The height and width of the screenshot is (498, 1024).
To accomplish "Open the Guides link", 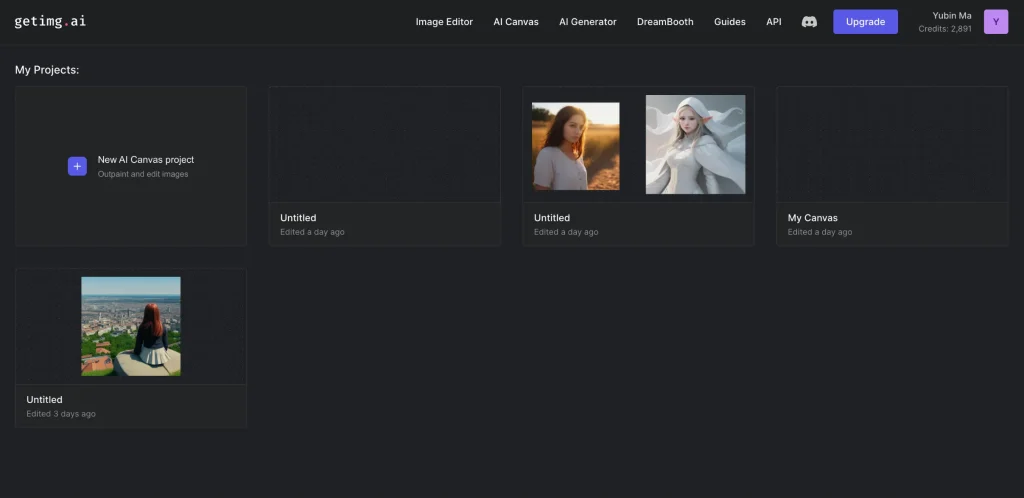I will [x=729, y=22].
